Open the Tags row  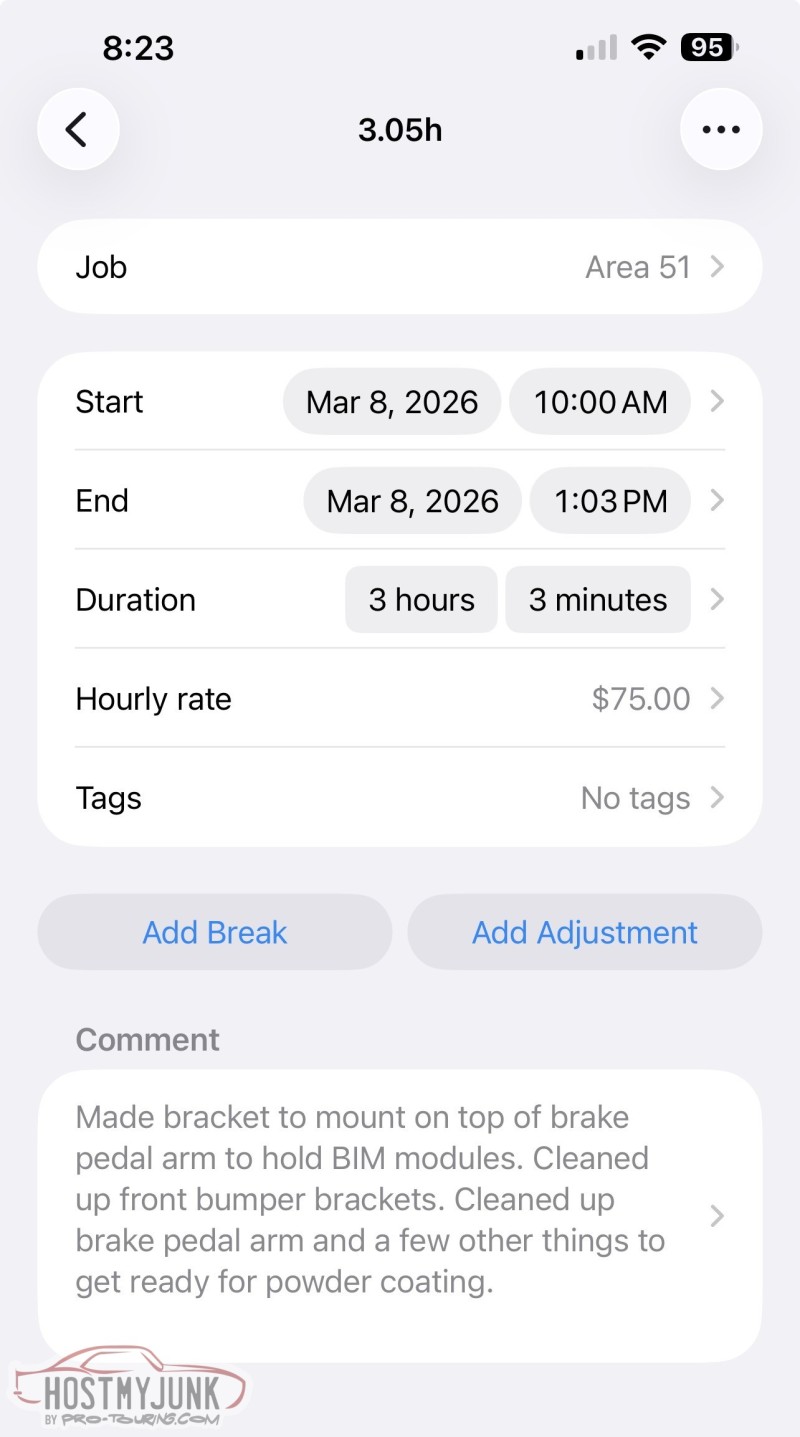click(400, 798)
